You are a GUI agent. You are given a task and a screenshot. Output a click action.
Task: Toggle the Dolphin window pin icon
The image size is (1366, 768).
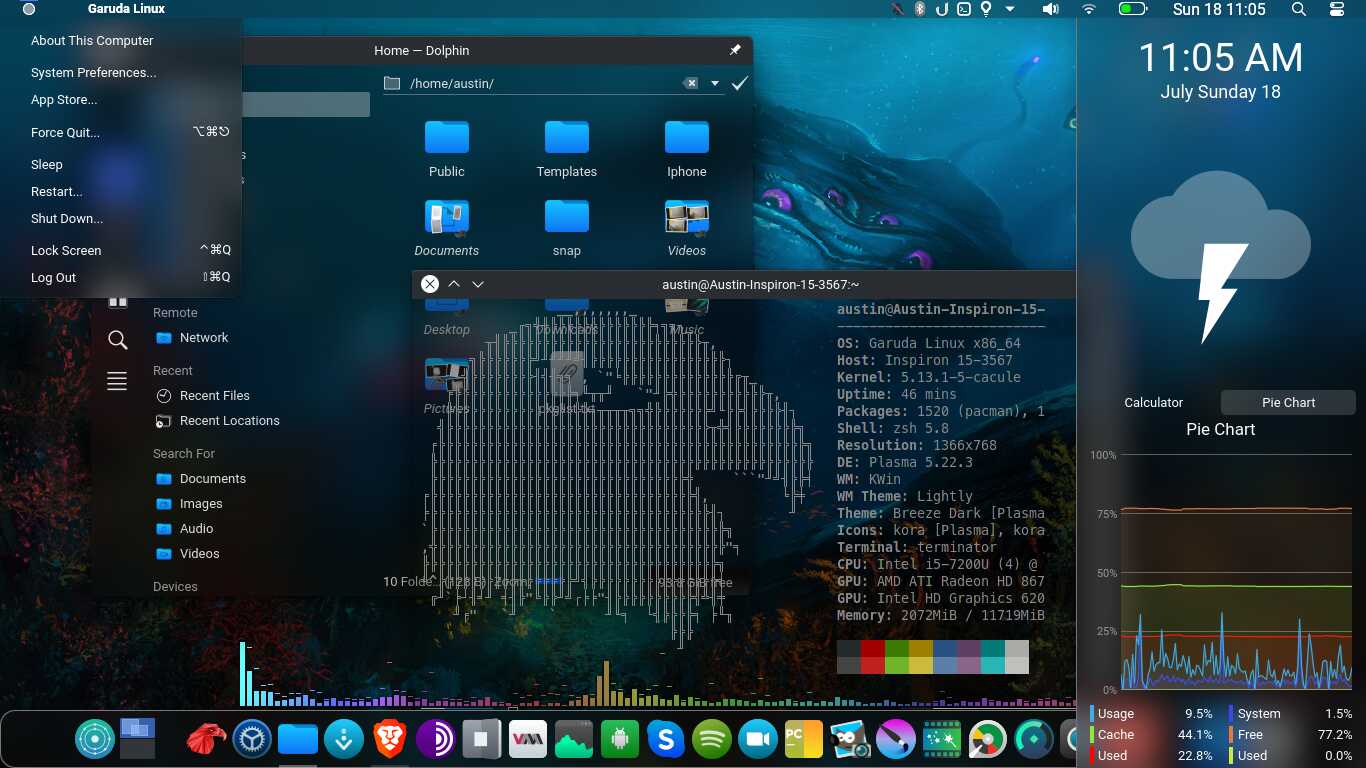tap(735, 50)
